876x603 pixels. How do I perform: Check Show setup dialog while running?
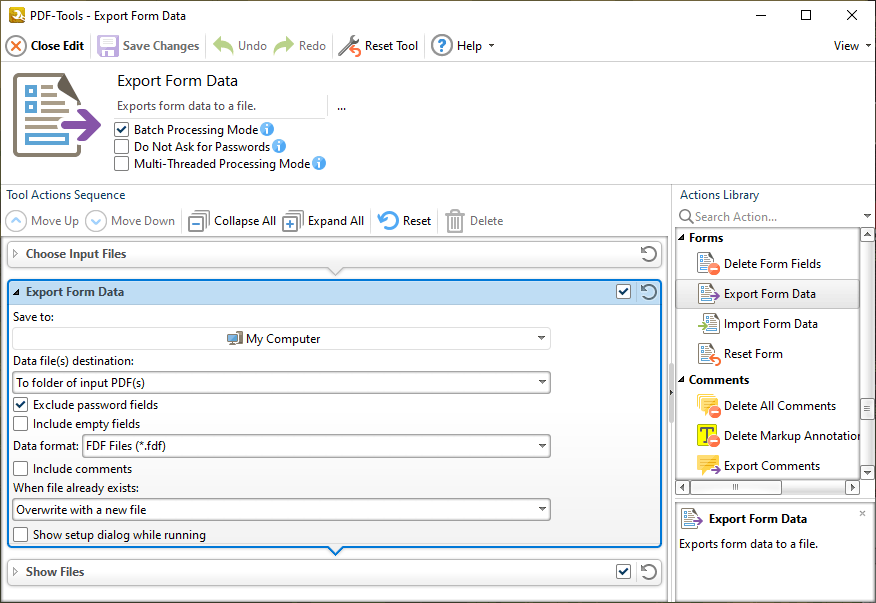pyautogui.click(x=21, y=535)
